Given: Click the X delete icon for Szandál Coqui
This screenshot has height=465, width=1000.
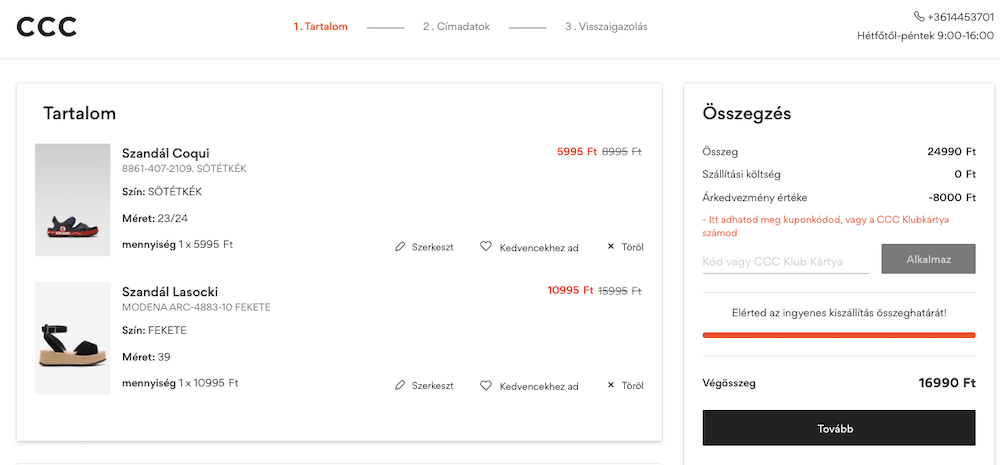Looking at the screenshot, I should [611, 246].
